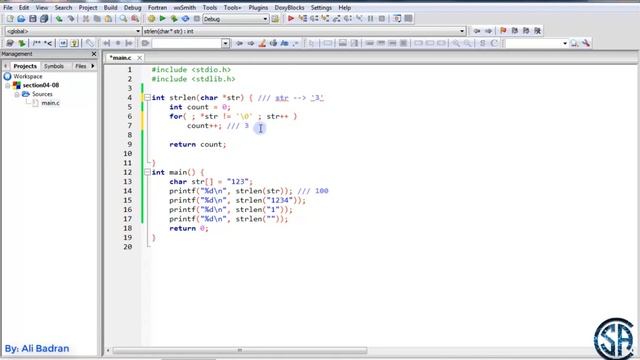640x360 pixels.
Task: Click the Zoom out icon in the toolbar
Action: point(467,43)
